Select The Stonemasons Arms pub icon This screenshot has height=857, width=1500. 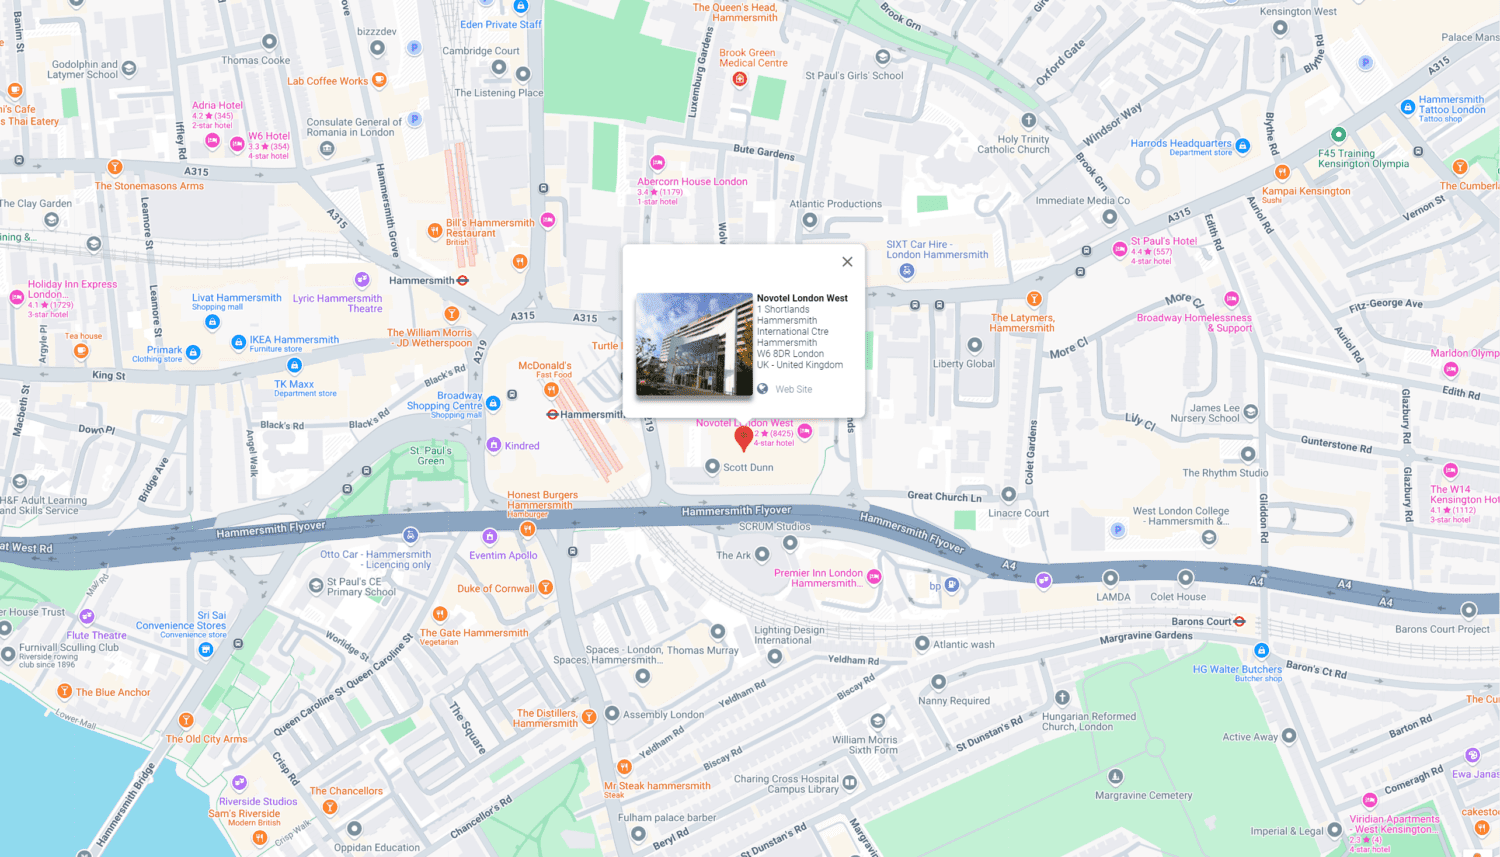pyautogui.click(x=115, y=167)
